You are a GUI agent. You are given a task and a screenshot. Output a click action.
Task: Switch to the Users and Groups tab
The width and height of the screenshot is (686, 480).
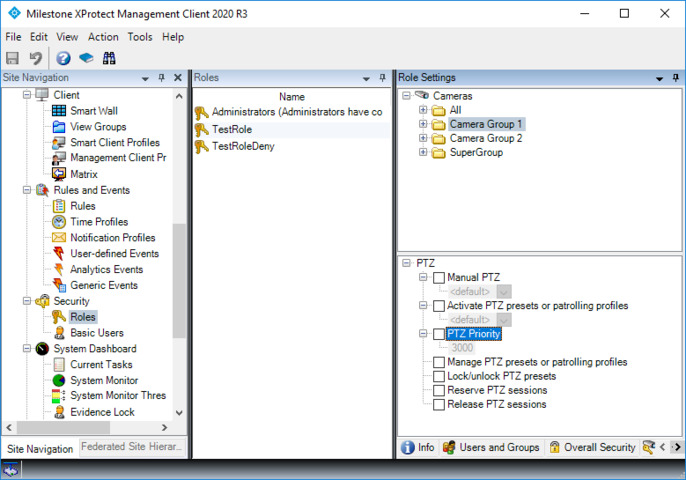[x=491, y=448]
